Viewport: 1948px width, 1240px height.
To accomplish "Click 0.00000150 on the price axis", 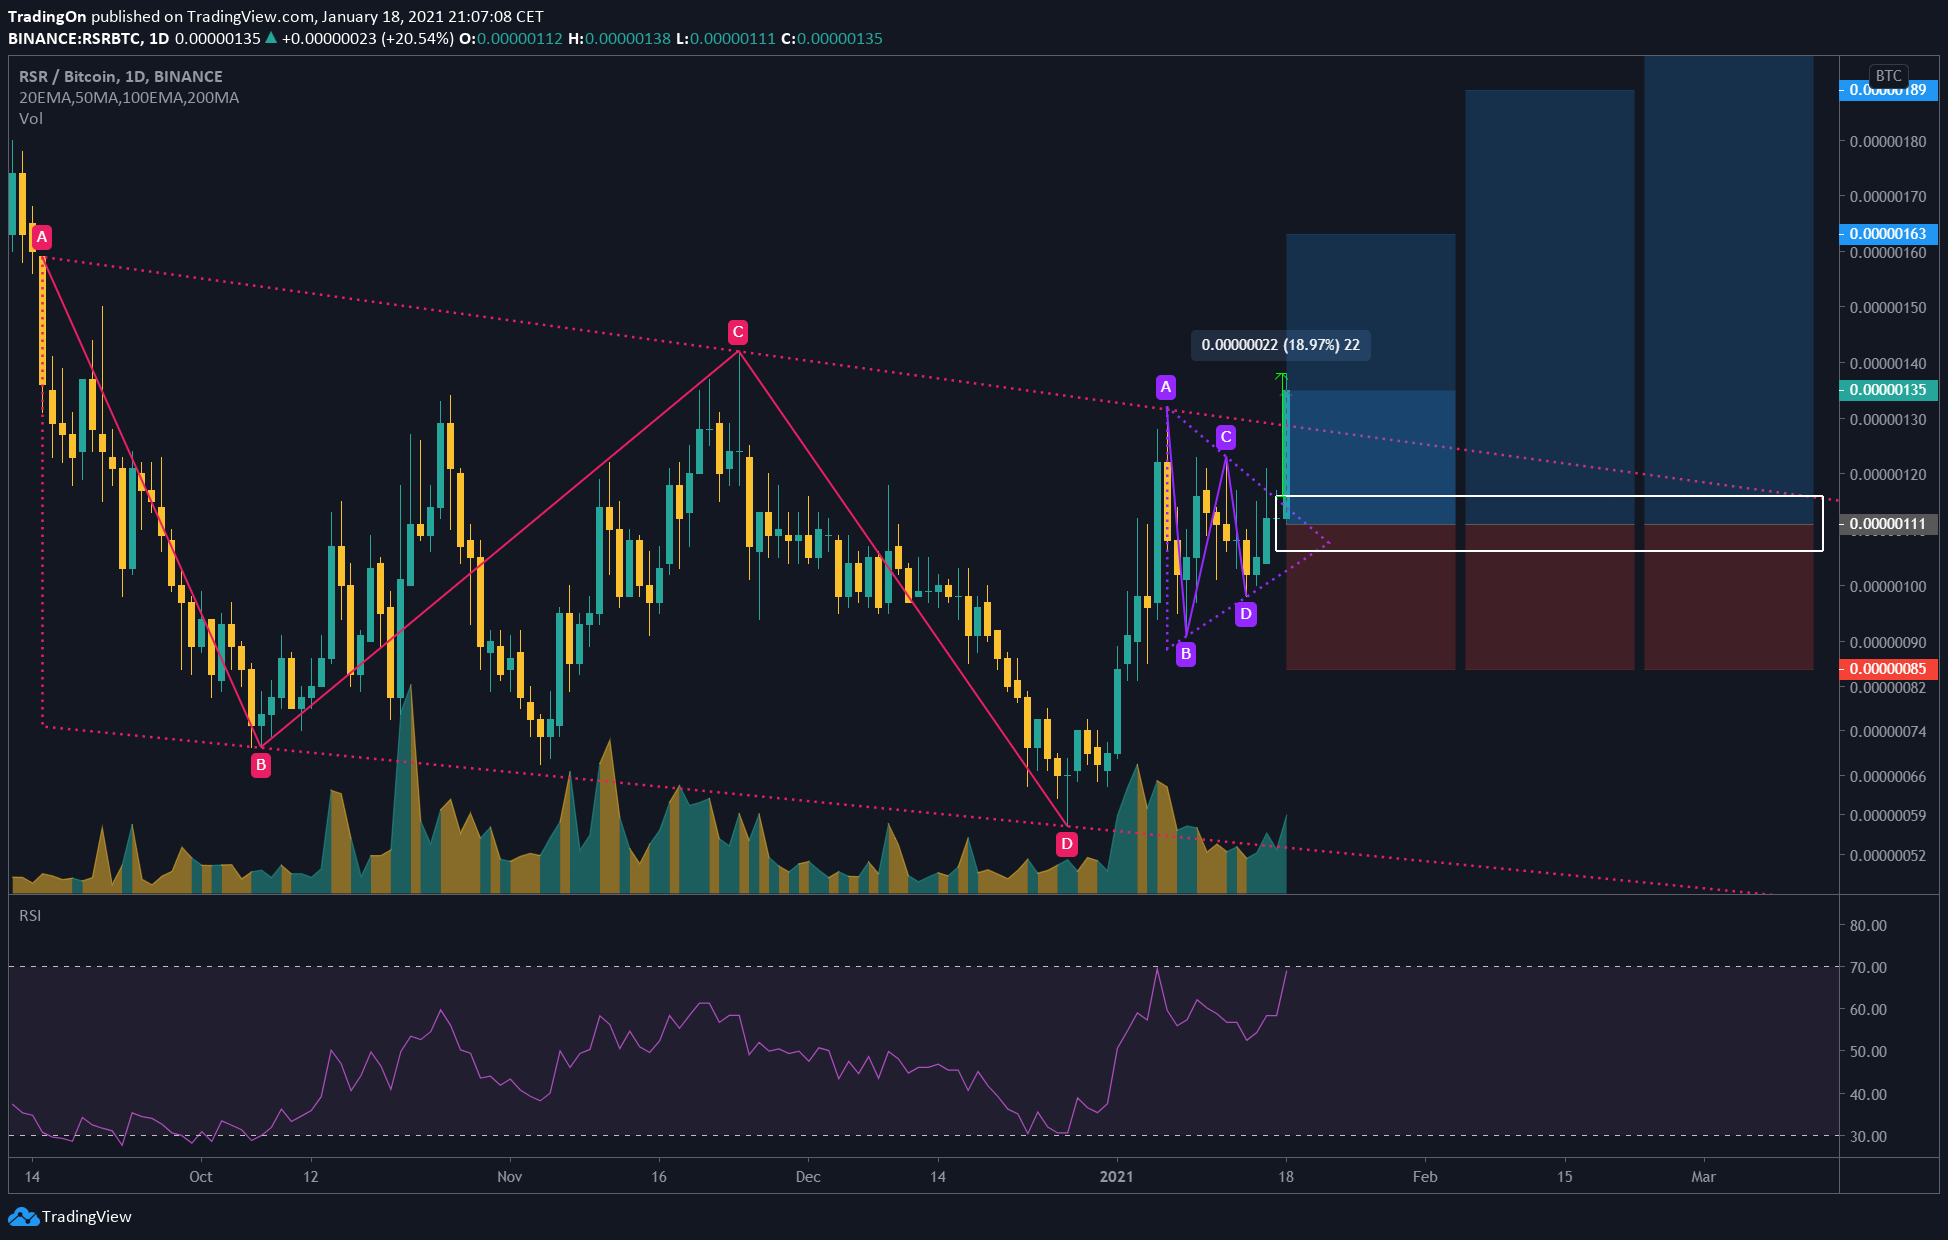I will [x=1888, y=308].
